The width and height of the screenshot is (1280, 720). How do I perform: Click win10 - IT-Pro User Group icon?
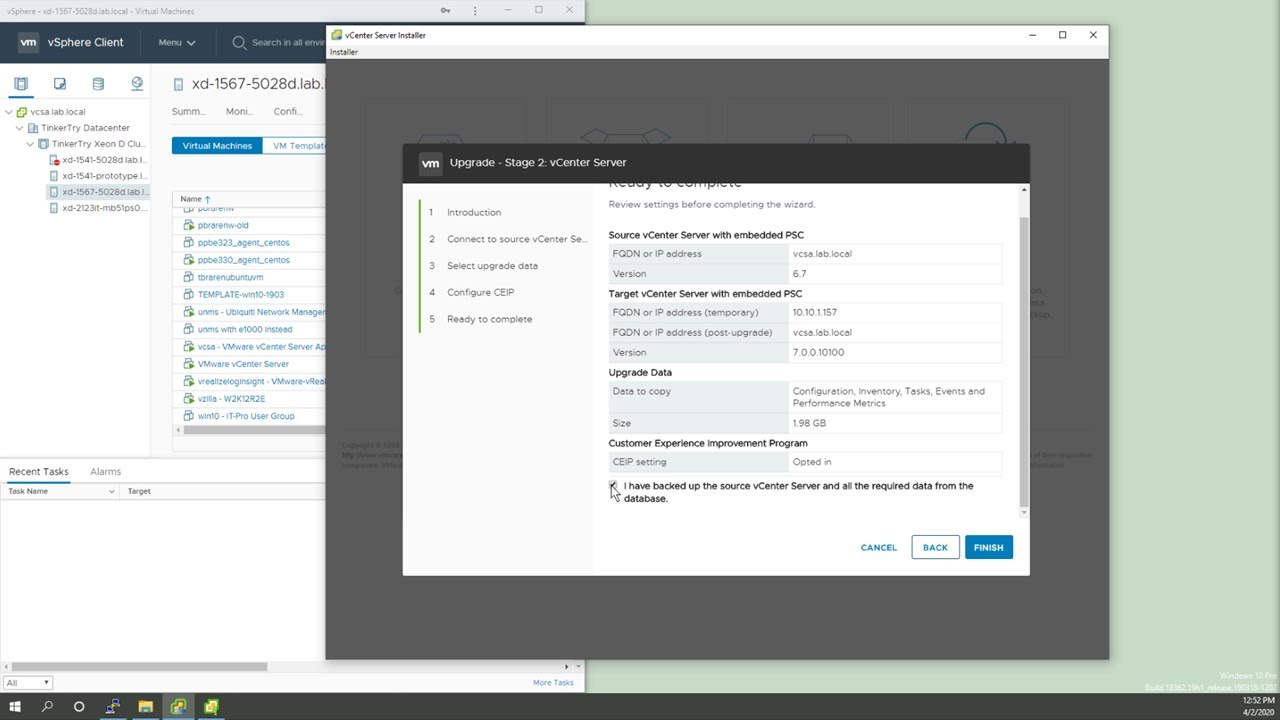tap(189, 416)
